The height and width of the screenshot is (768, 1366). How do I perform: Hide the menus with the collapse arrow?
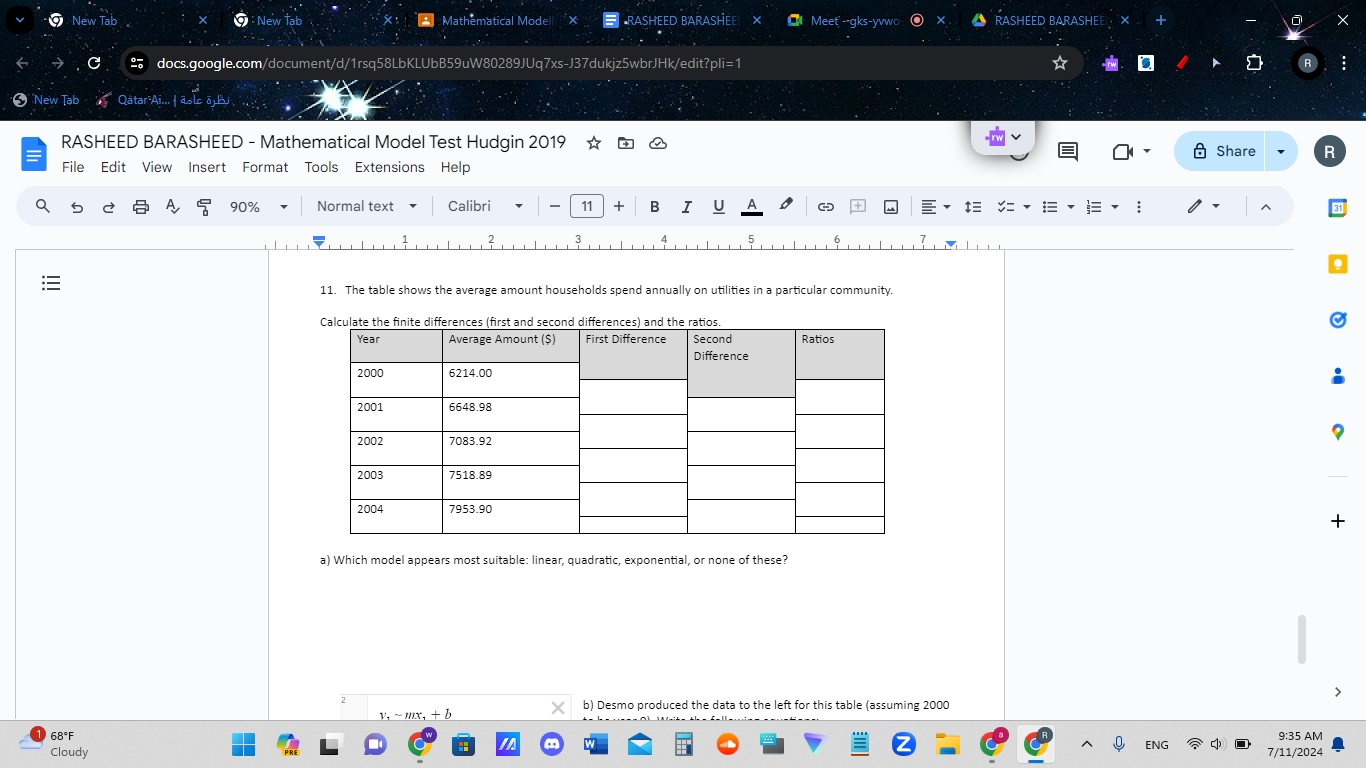point(1265,206)
